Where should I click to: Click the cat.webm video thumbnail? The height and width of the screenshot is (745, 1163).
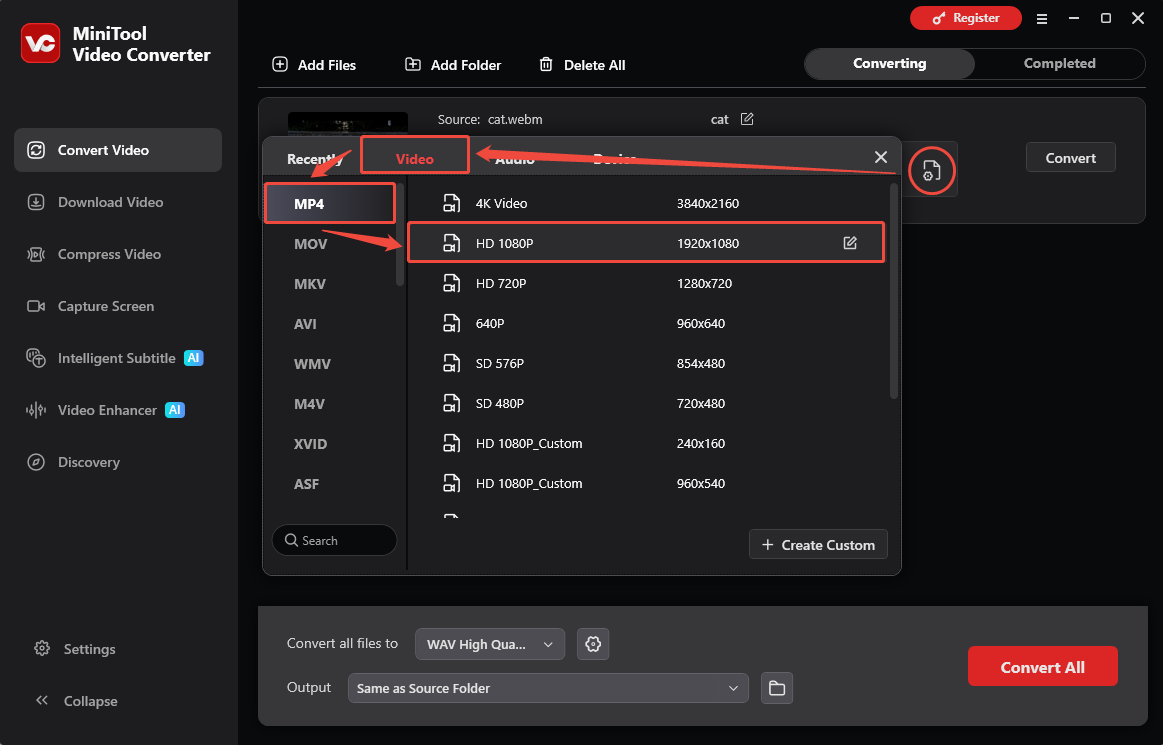click(x=348, y=124)
